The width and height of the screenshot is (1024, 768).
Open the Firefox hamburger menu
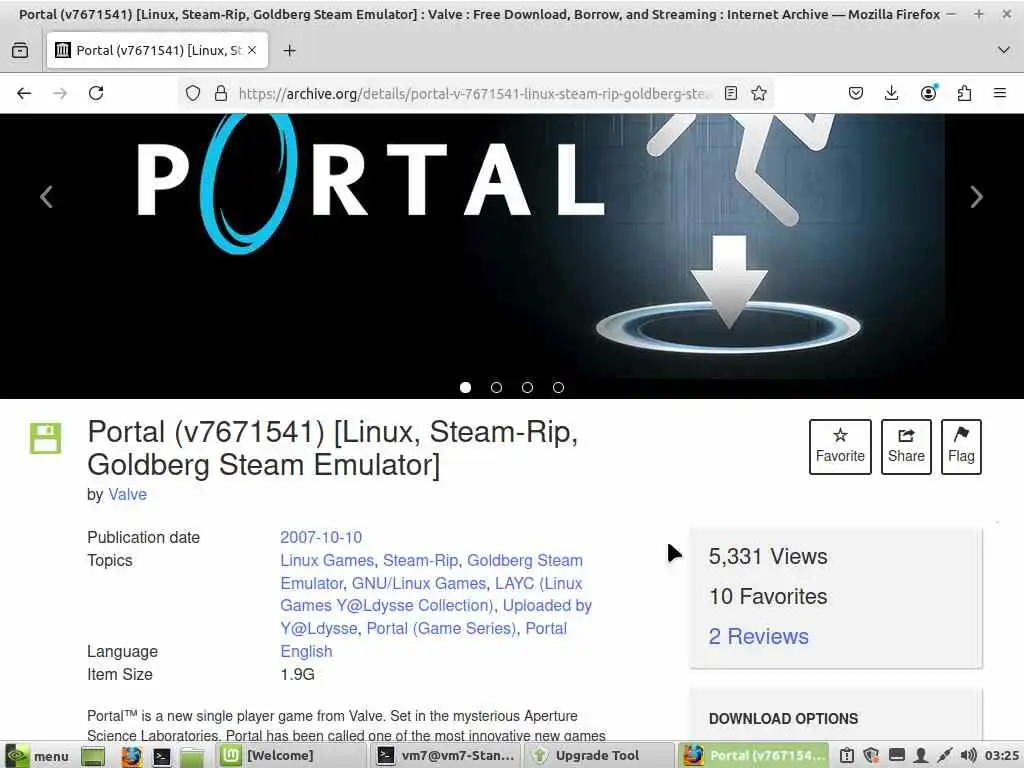coord(1000,93)
